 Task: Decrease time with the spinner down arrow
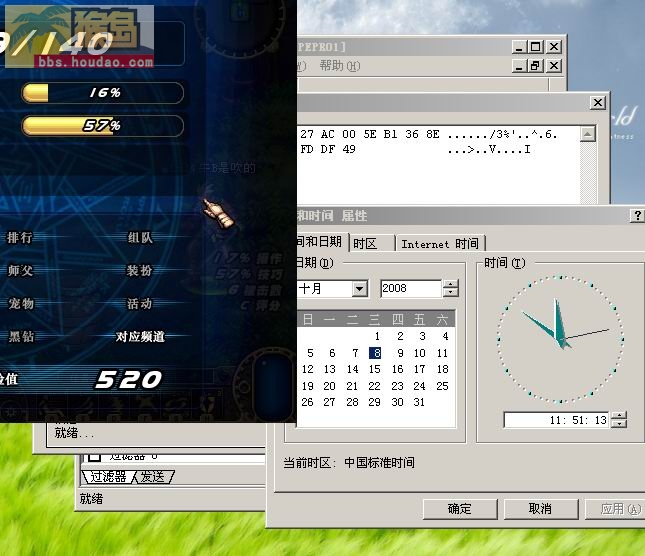(x=619, y=424)
